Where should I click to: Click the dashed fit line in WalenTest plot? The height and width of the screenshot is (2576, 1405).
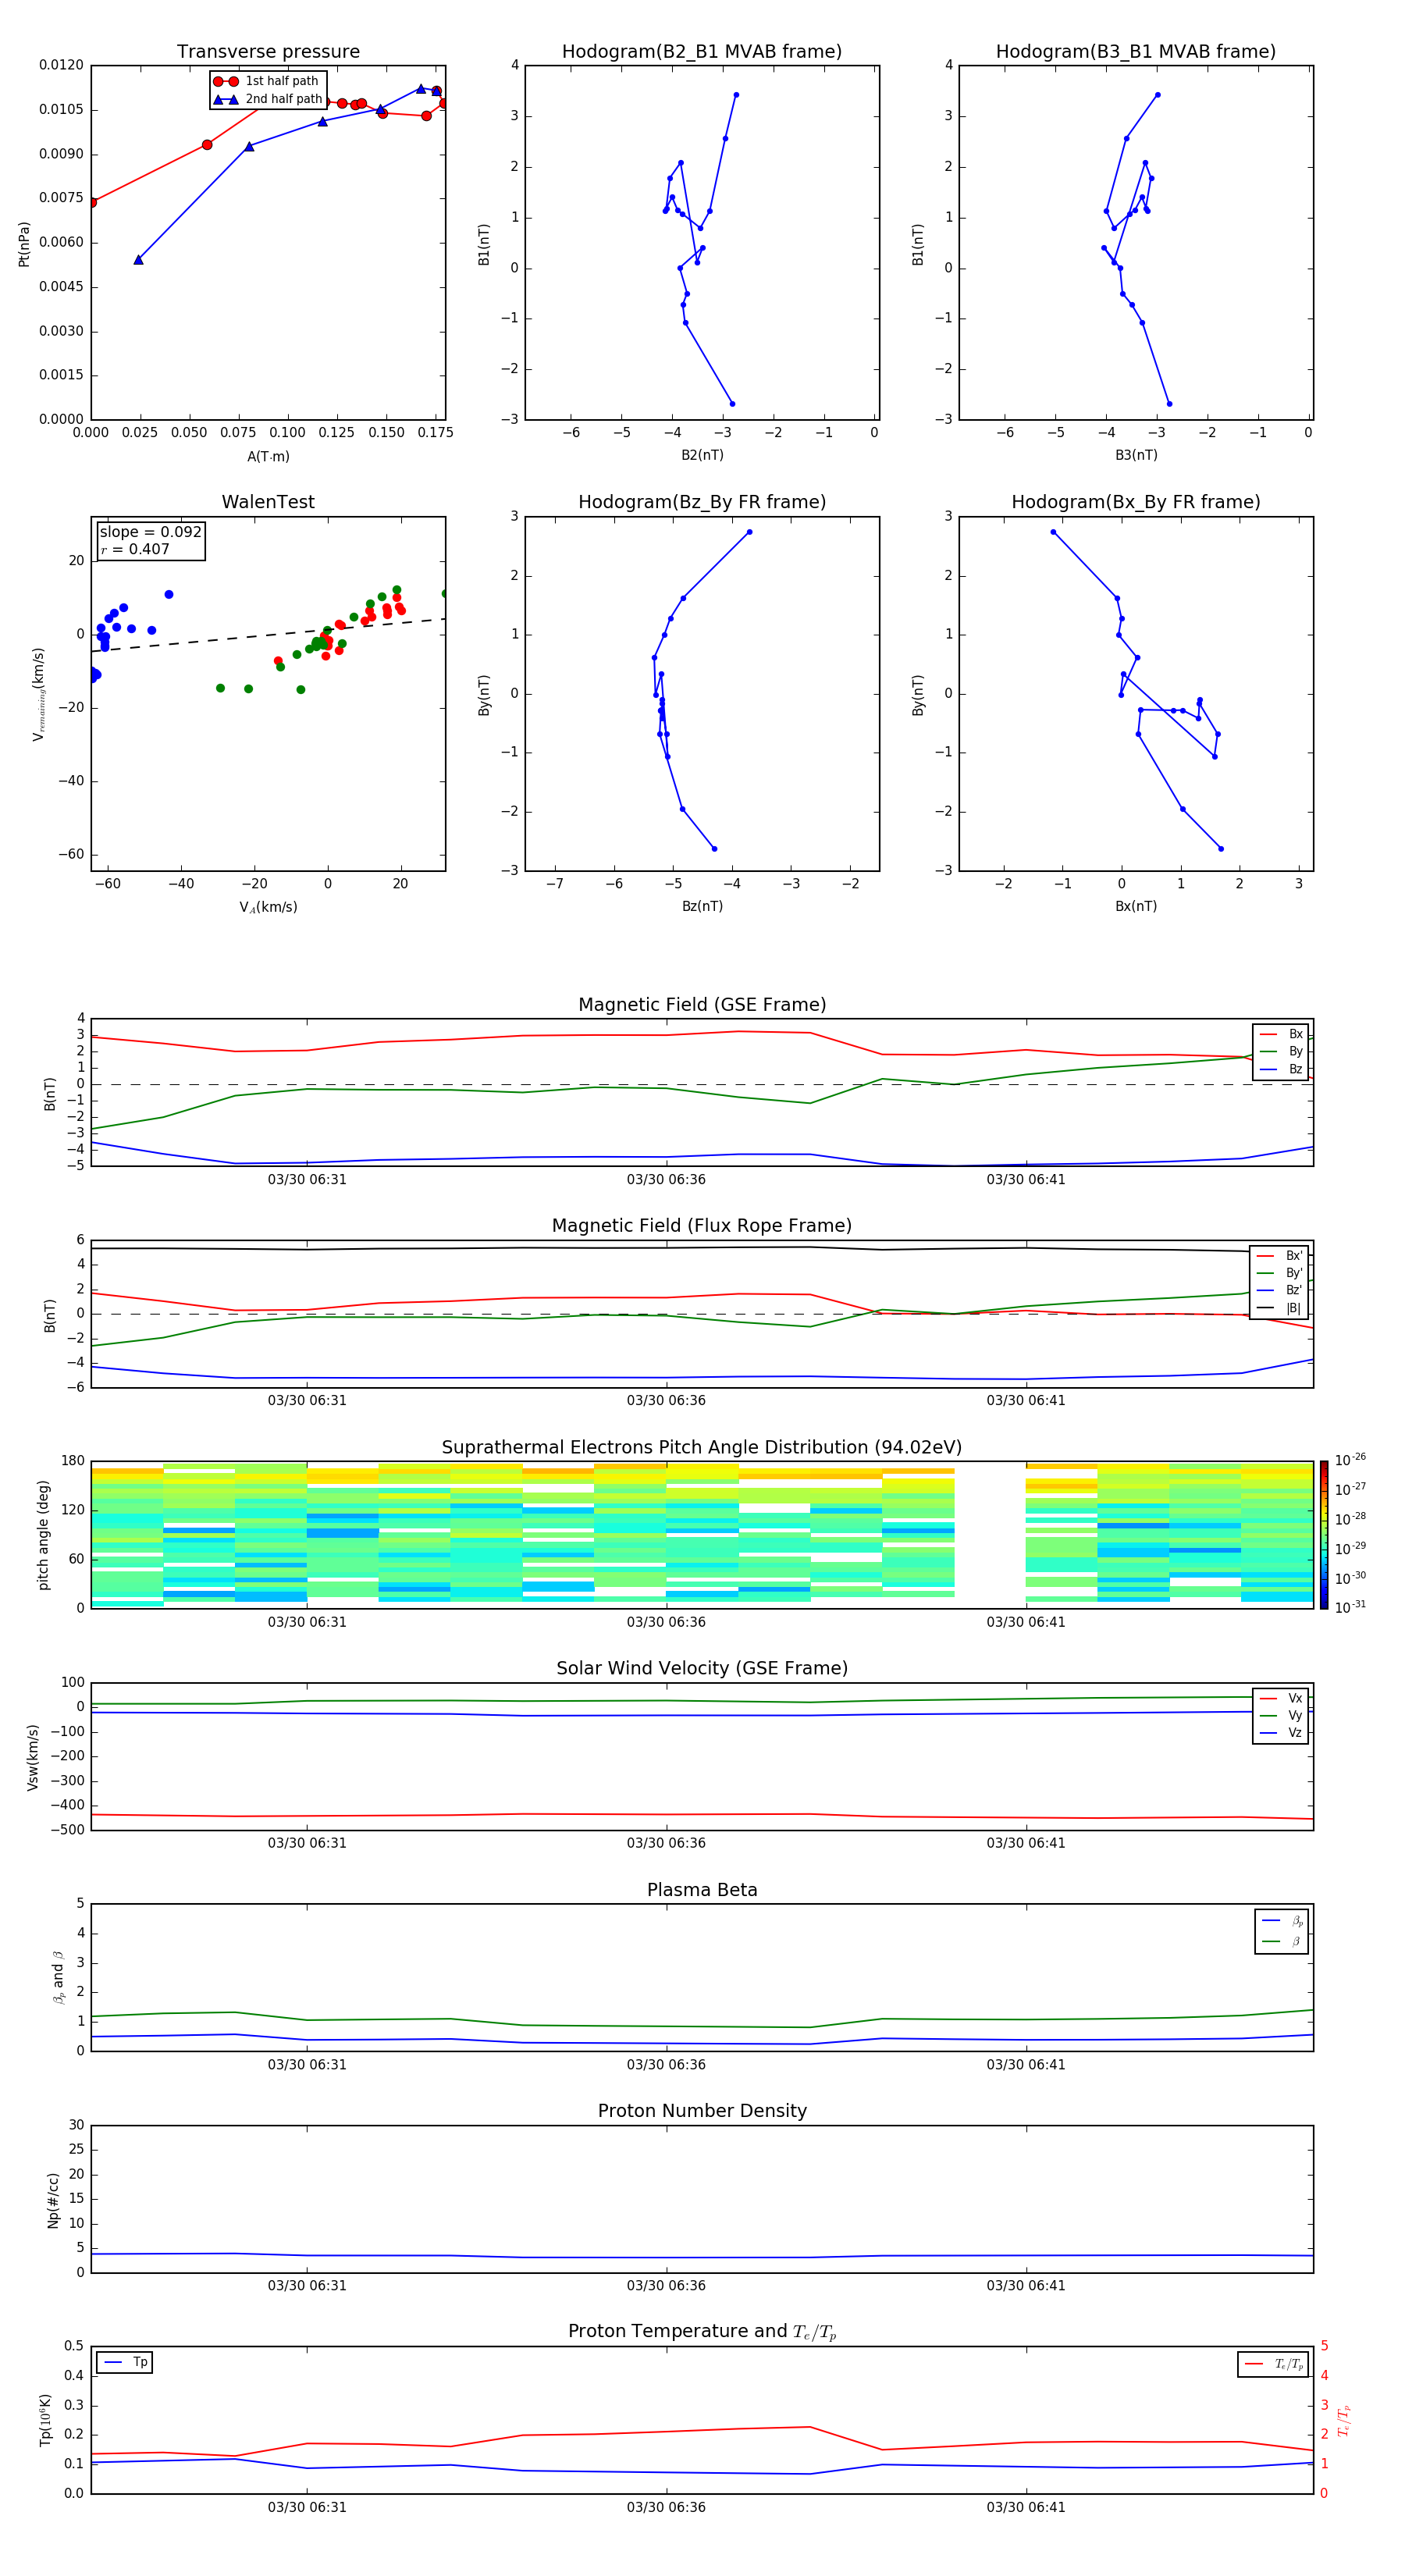pos(268,635)
